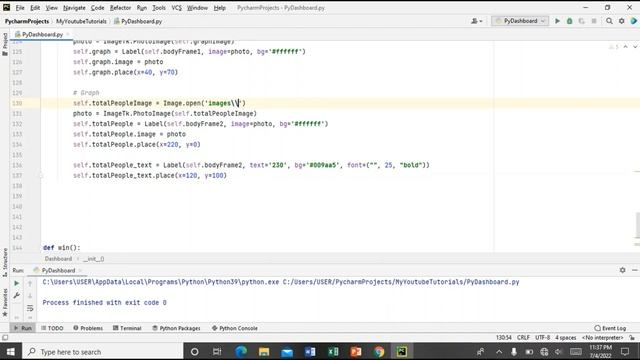Open the File menu
This screenshot has width=640, height=360.
tap(20, 8)
